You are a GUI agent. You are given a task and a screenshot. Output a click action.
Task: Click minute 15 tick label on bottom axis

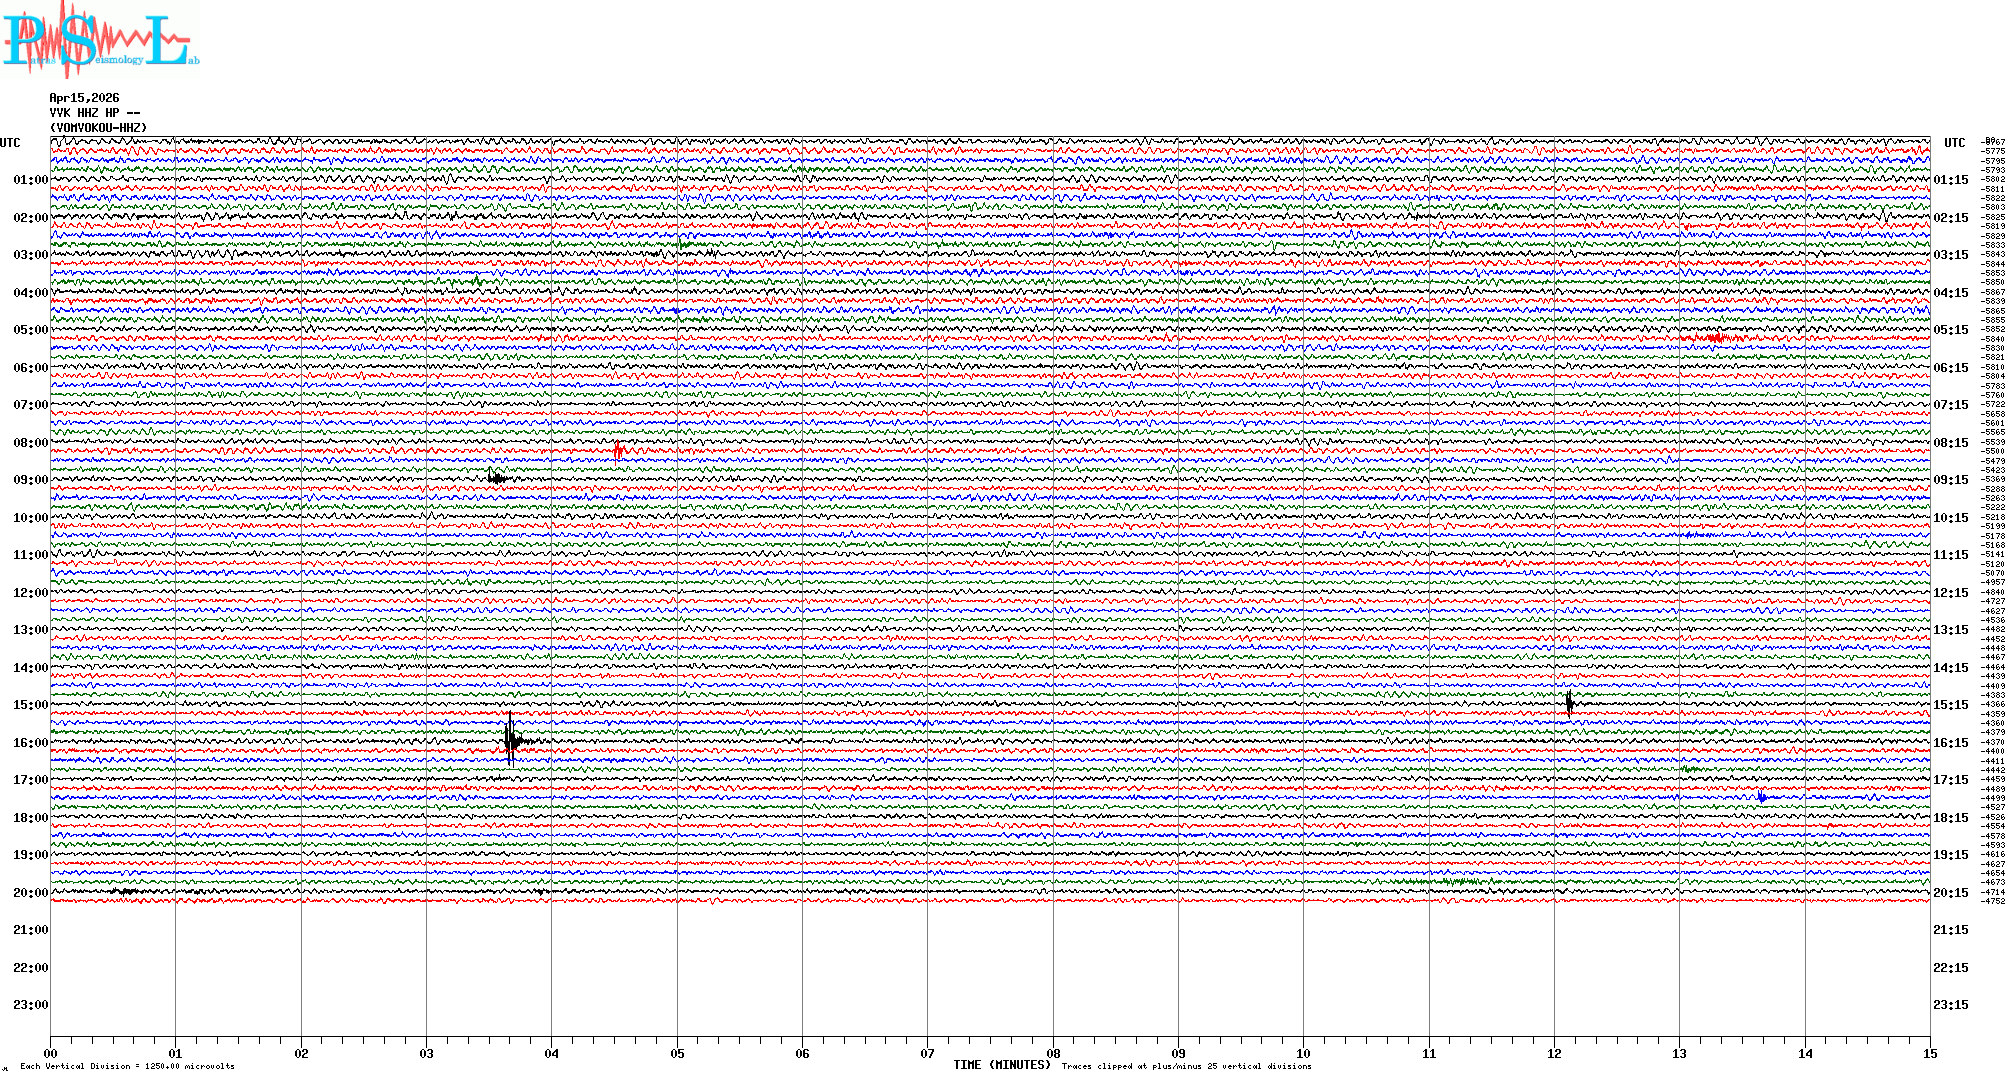tap(1929, 1054)
